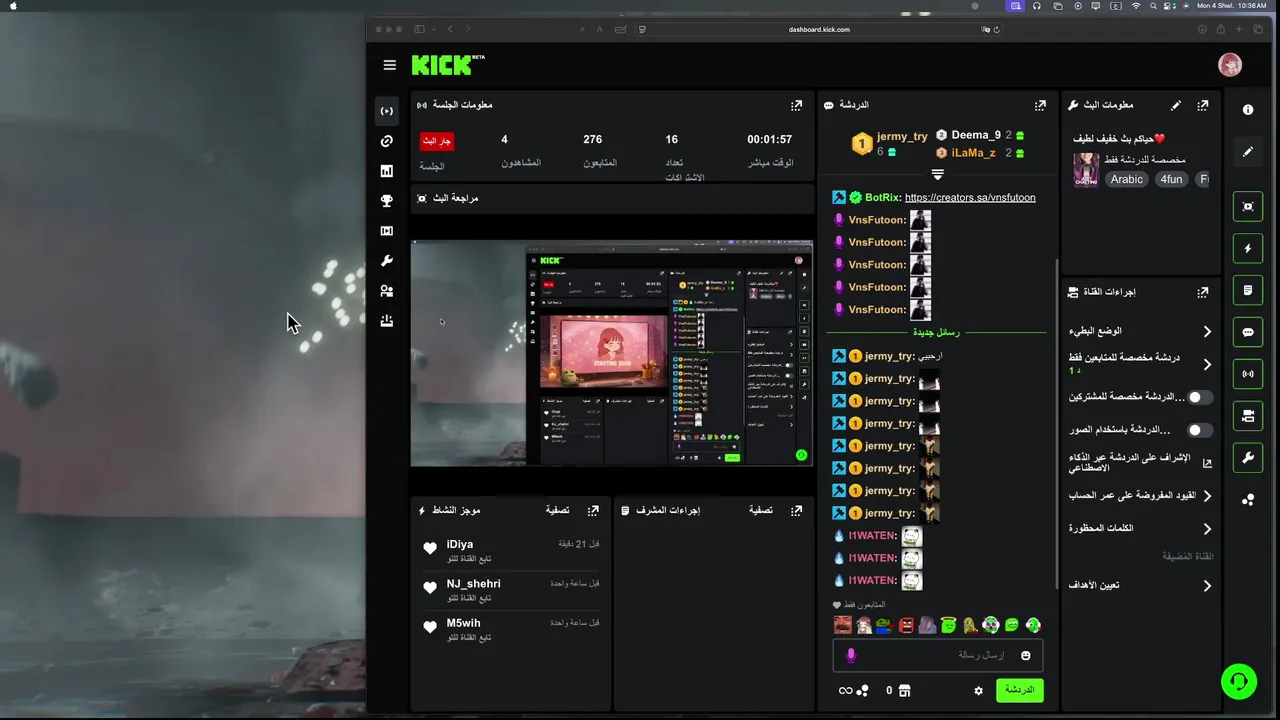Pop out the moderator actions panel (إجراءات المشرف)

click(x=796, y=510)
